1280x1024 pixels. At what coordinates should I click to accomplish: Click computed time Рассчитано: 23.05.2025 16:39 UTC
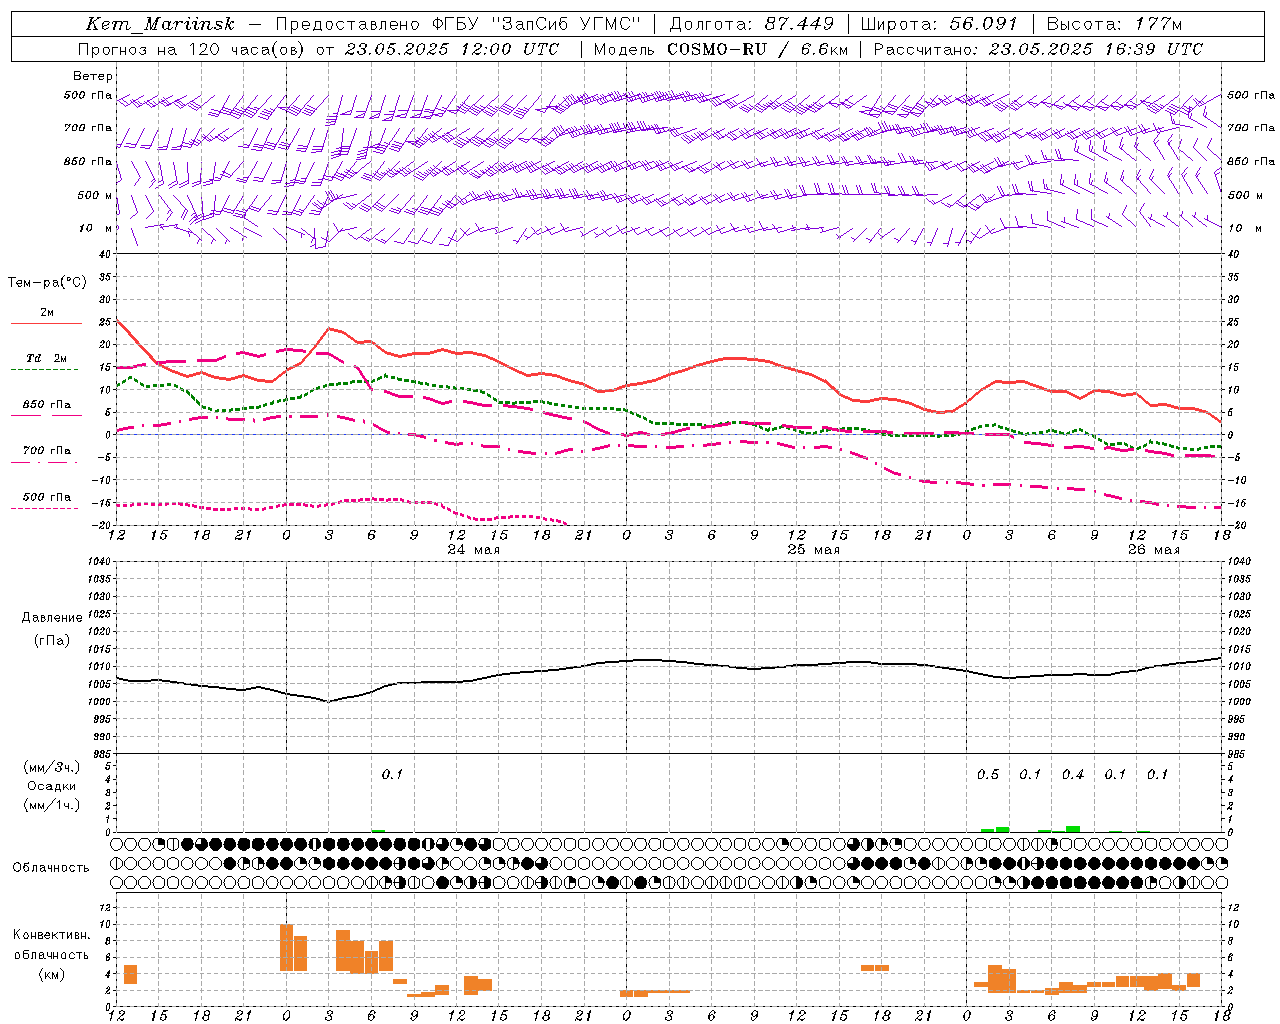pos(1038,49)
